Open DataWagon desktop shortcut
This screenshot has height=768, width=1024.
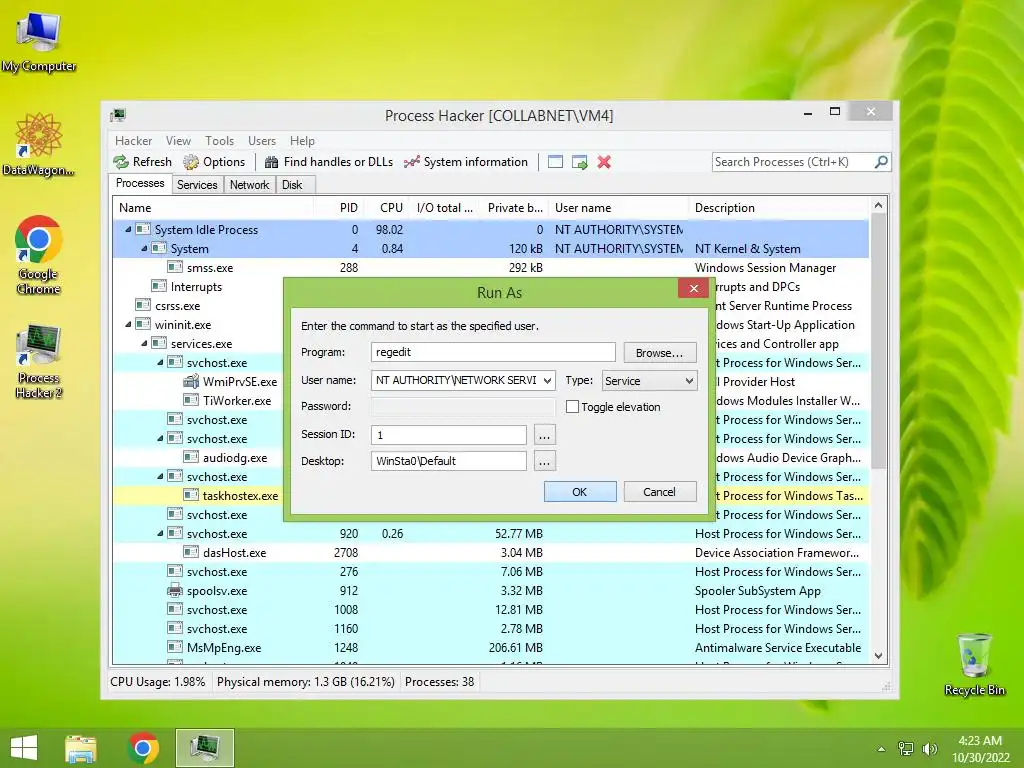pos(39,144)
